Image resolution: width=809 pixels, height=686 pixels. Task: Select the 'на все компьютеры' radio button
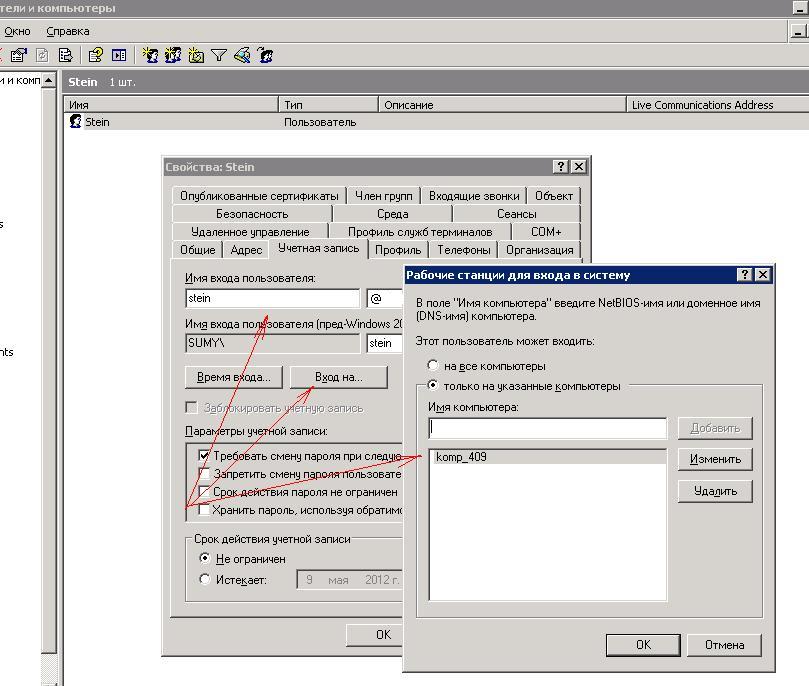coord(433,366)
